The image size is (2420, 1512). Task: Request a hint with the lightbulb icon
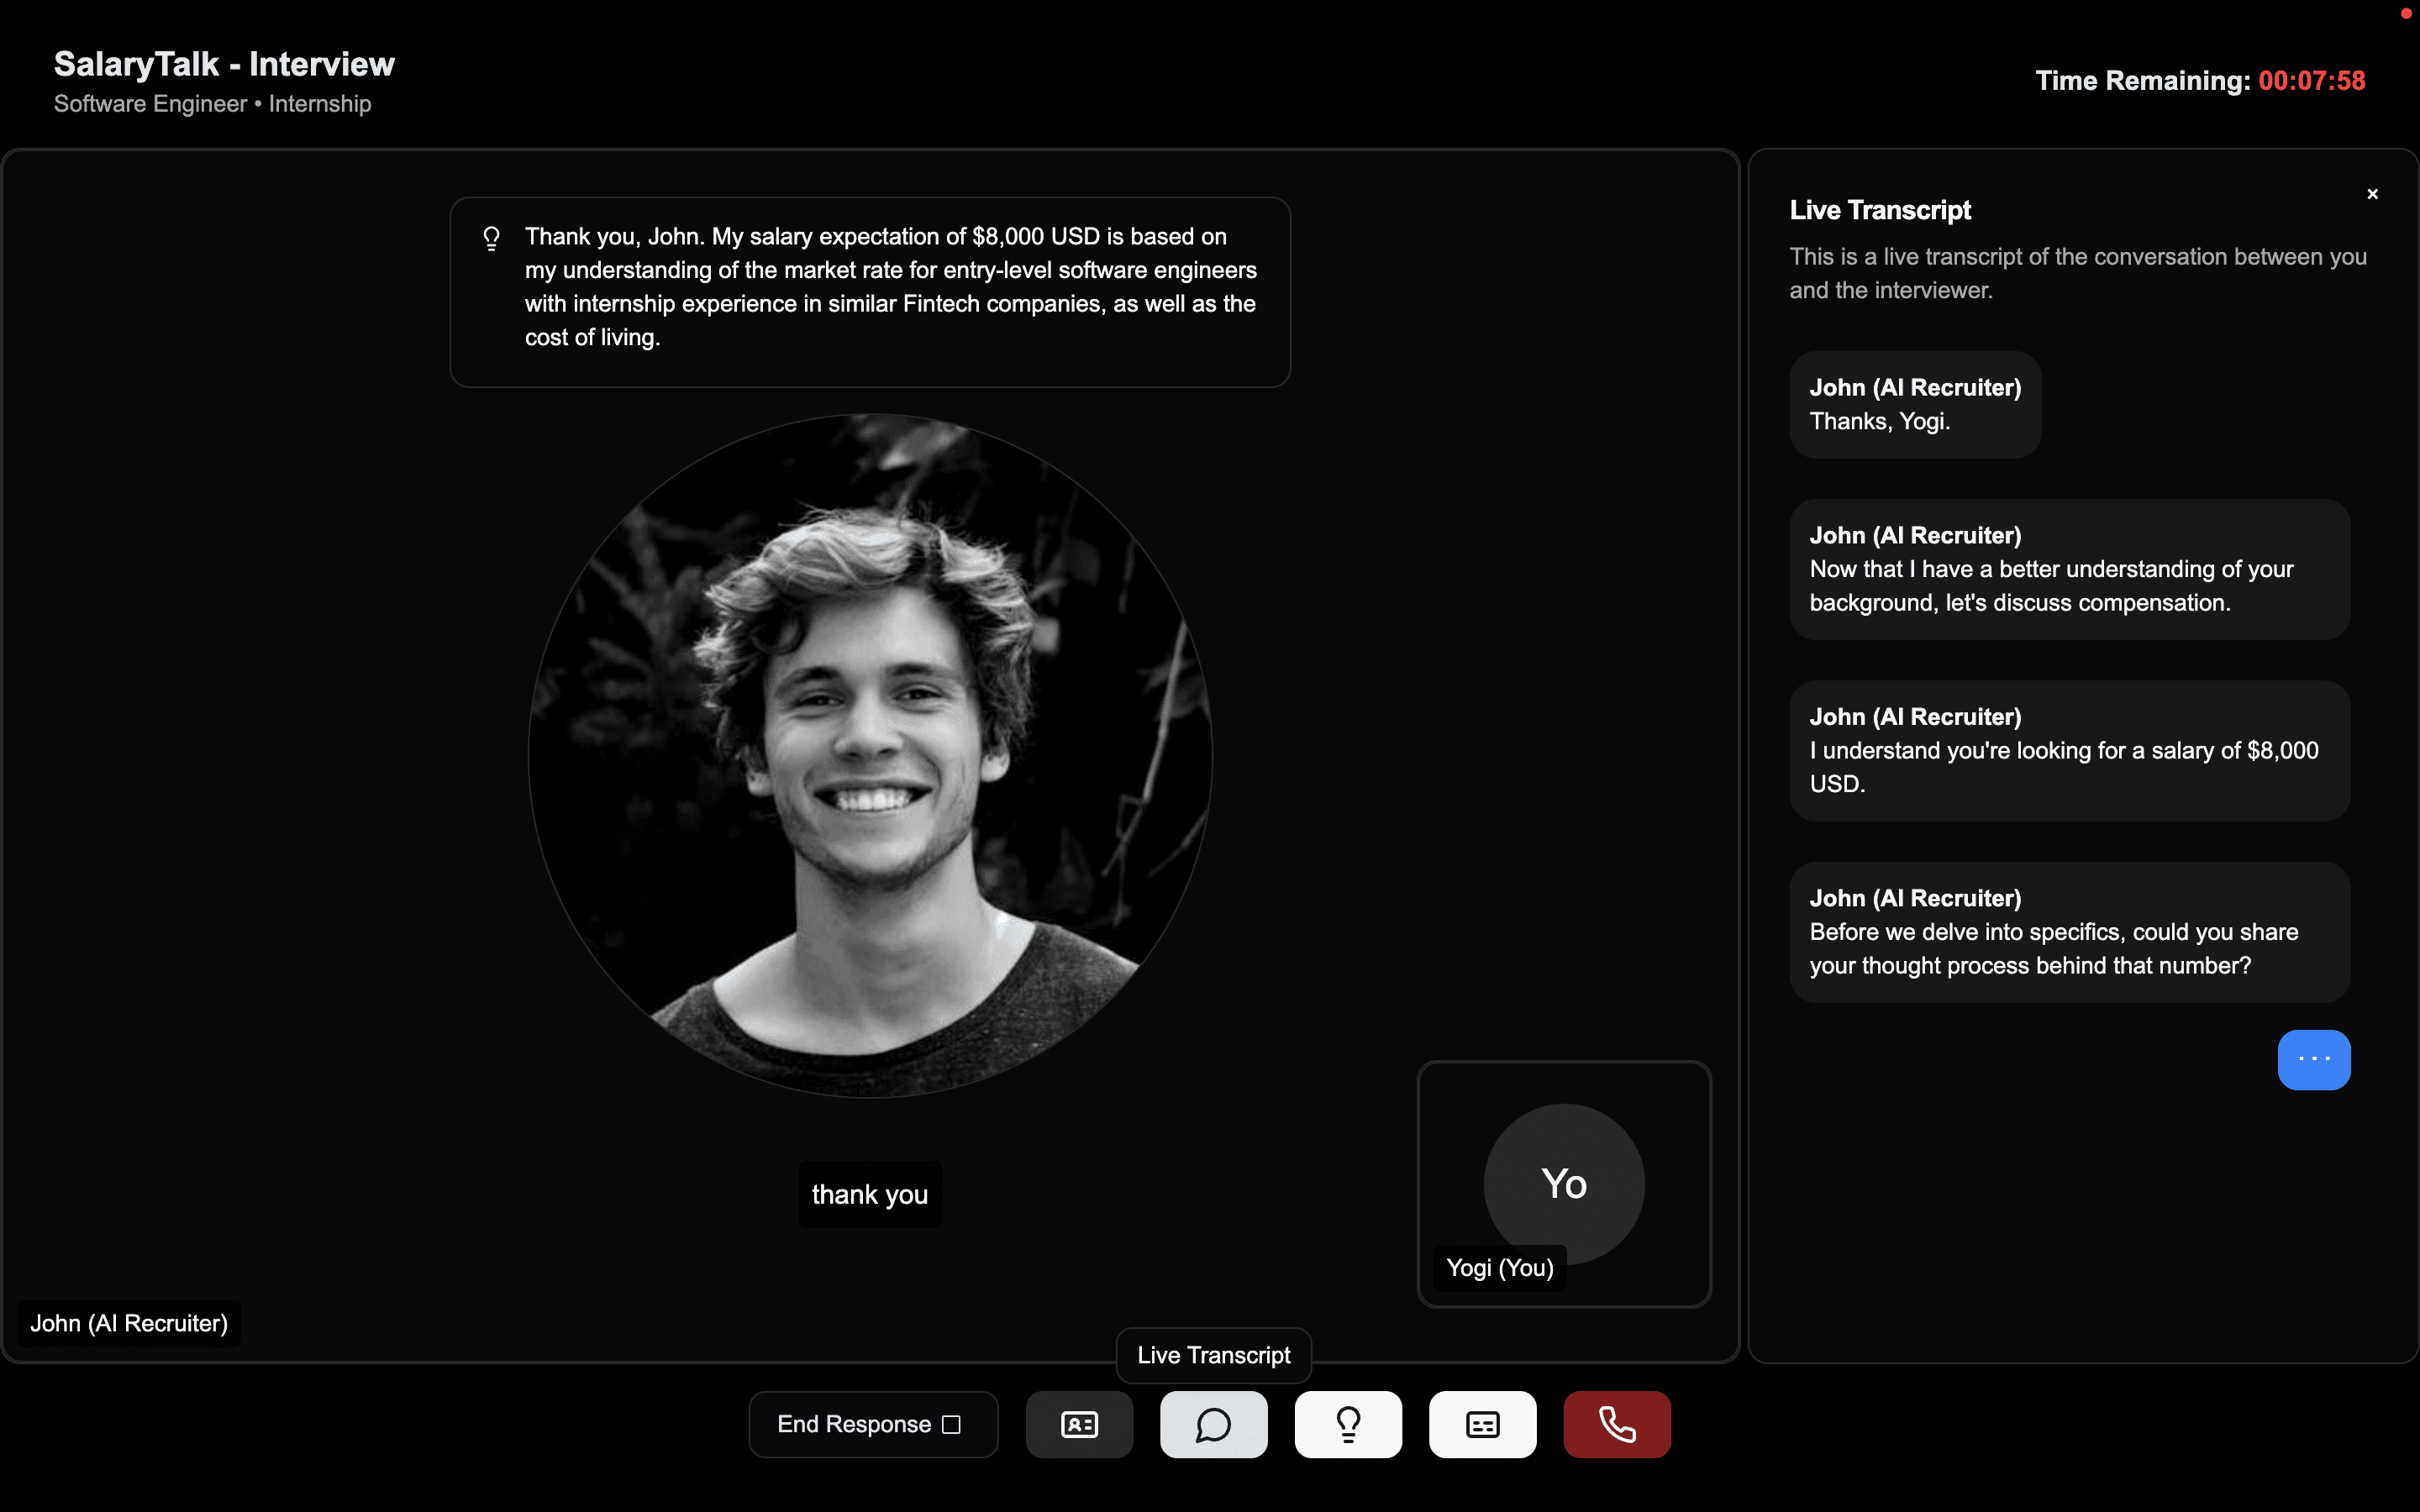click(x=1348, y=1423)
